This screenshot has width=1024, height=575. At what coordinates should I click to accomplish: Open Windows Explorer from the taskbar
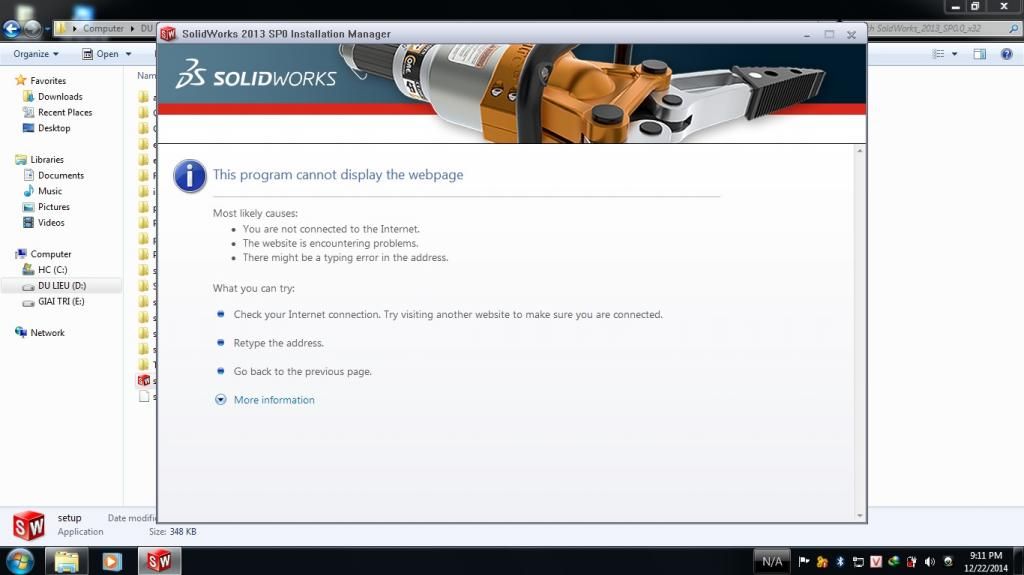[66, 561]
